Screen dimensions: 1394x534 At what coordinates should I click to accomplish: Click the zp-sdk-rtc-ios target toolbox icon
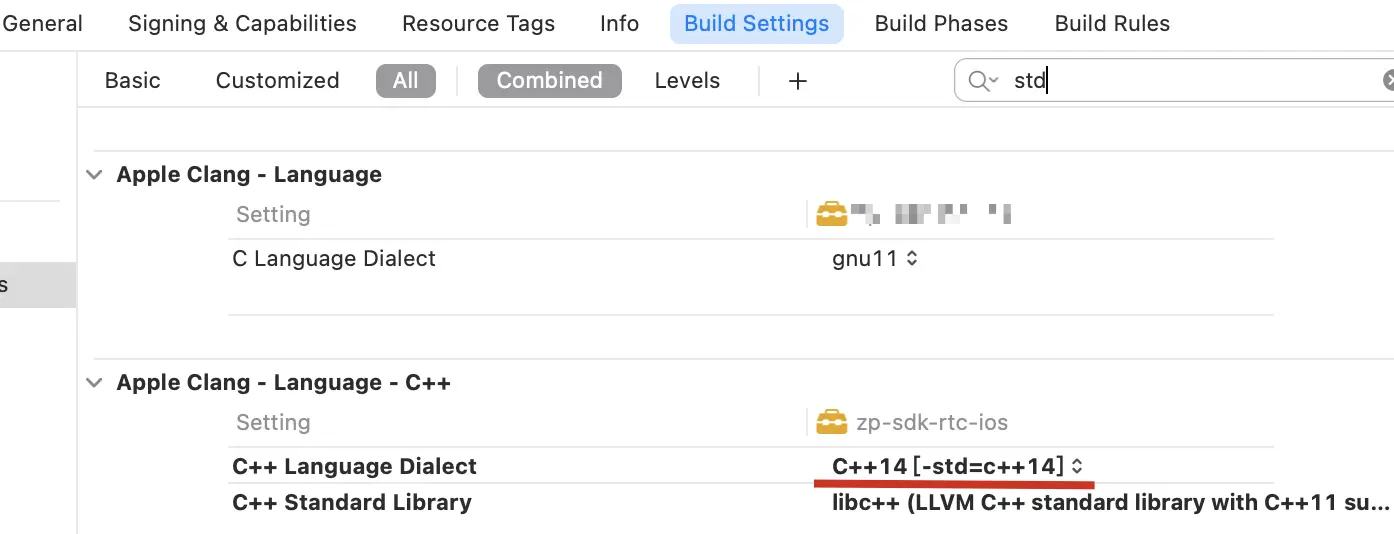(831, 423)
